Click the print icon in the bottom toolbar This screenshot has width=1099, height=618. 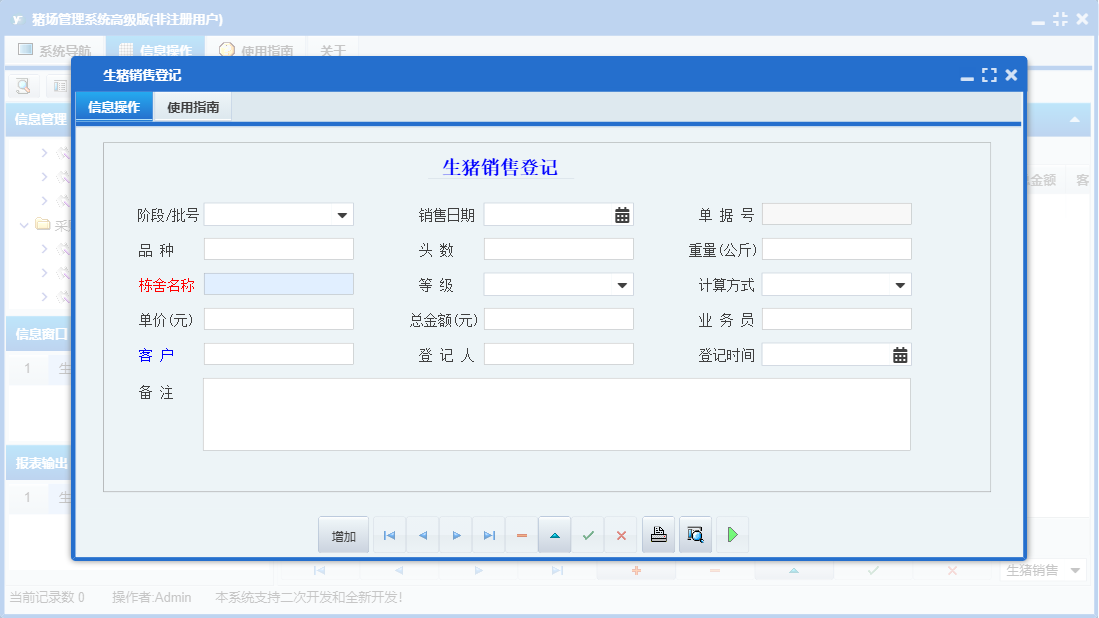[658, 535]
